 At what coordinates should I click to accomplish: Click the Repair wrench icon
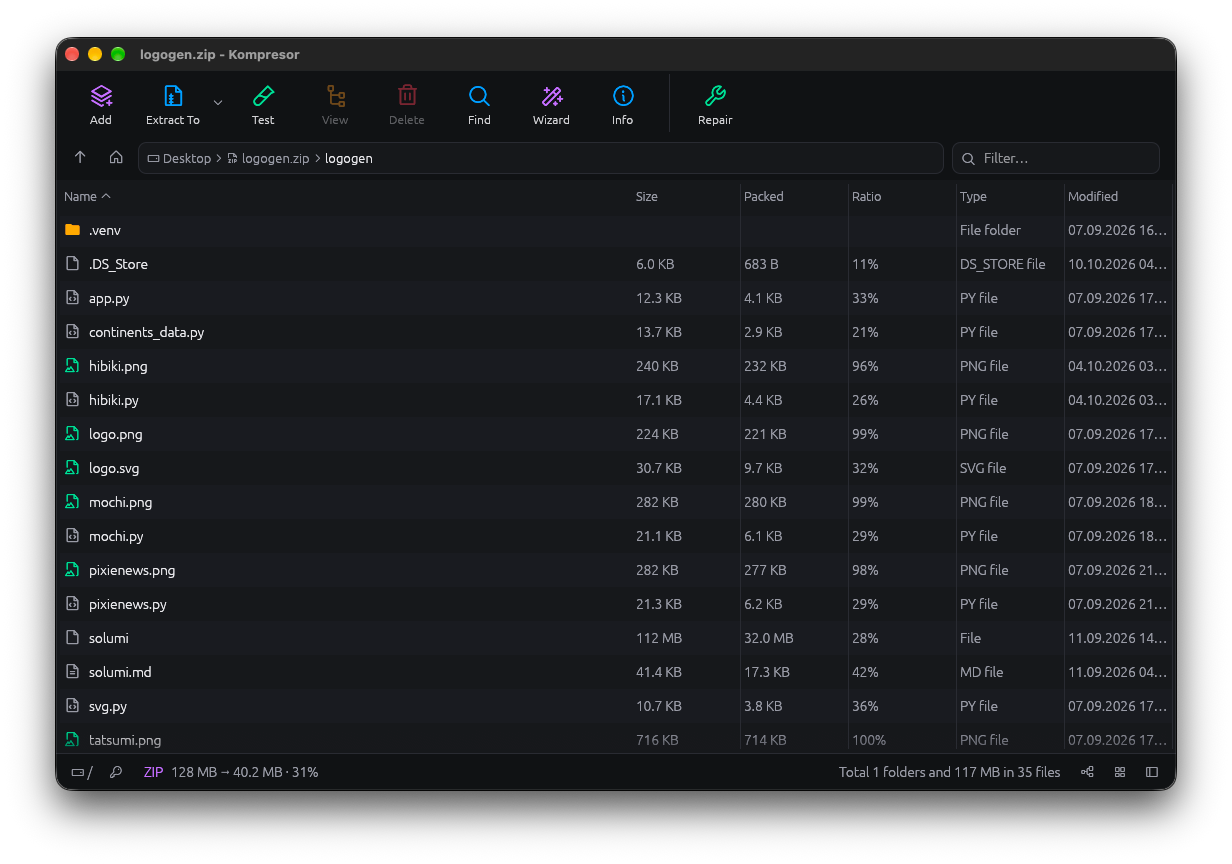(x=715, y=96)
